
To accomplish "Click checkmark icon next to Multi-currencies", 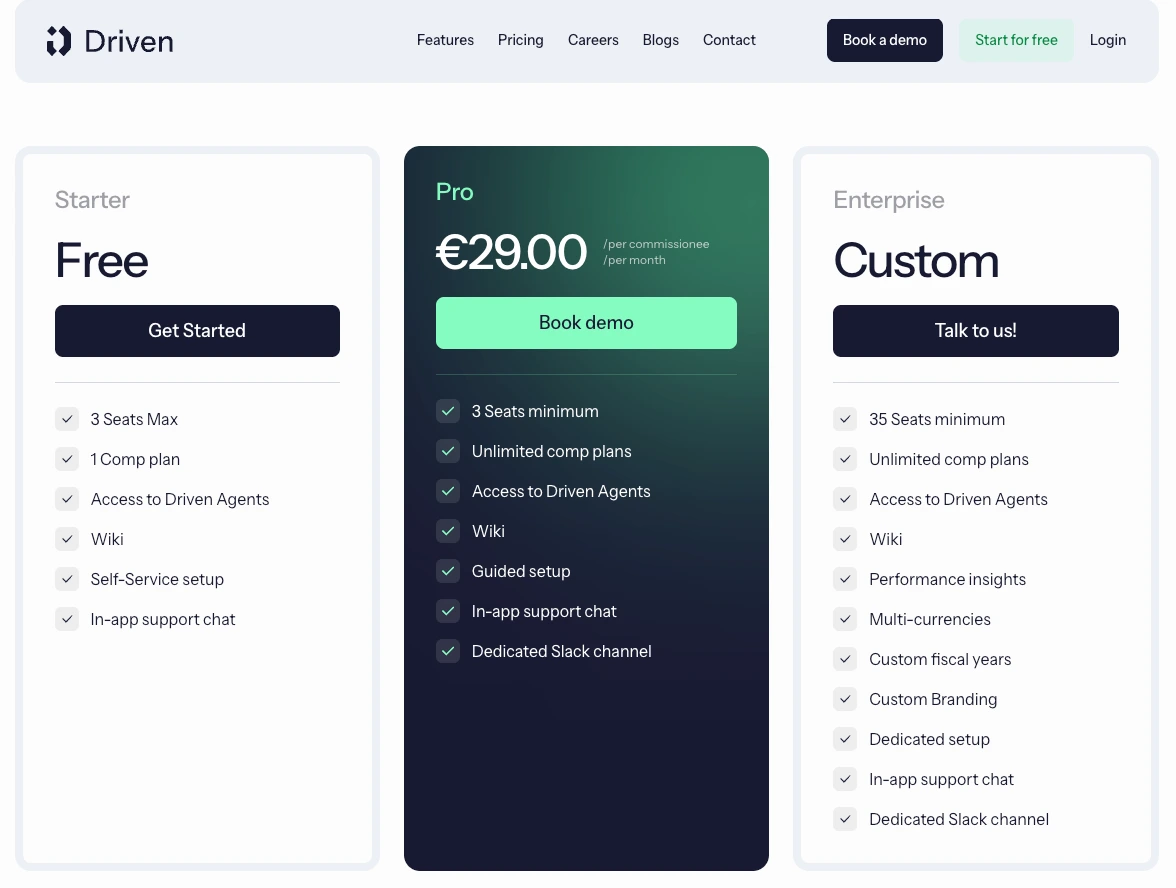I will coord(845,620).
